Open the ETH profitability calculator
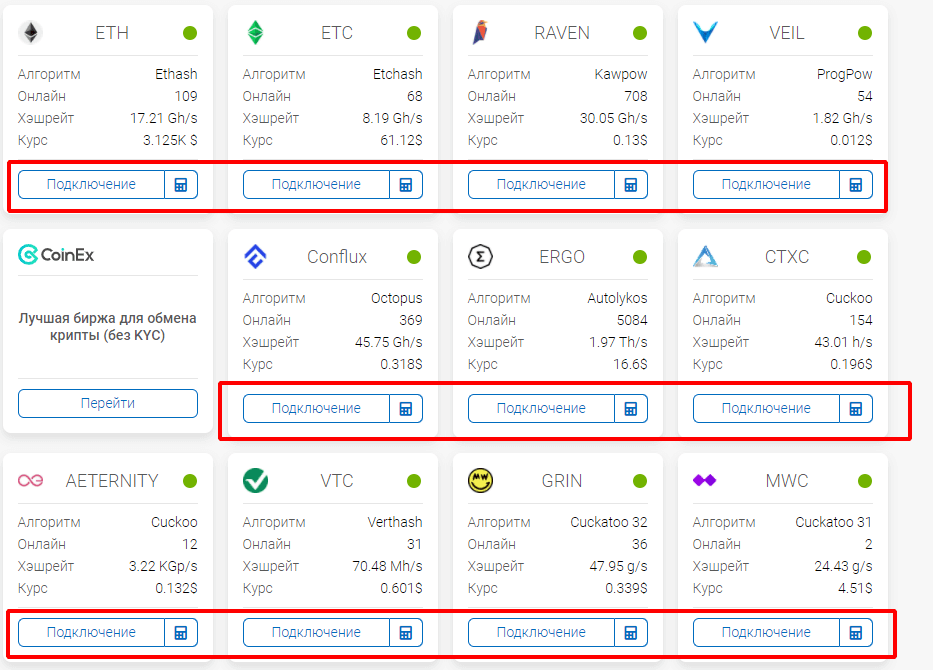933x670 pixels. tap(181, 184)
